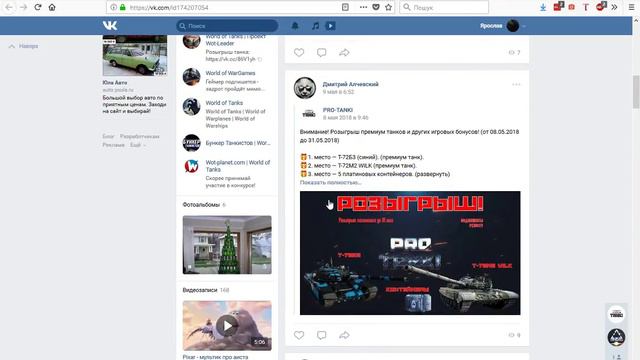
Task: Click the Назад scroll-up link
Action: coord(24,46)
